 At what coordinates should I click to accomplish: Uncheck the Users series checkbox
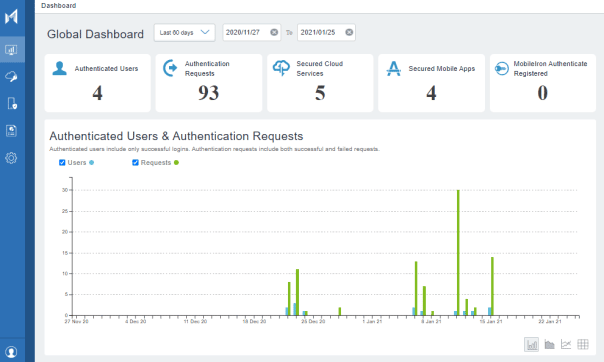(62, 163)
